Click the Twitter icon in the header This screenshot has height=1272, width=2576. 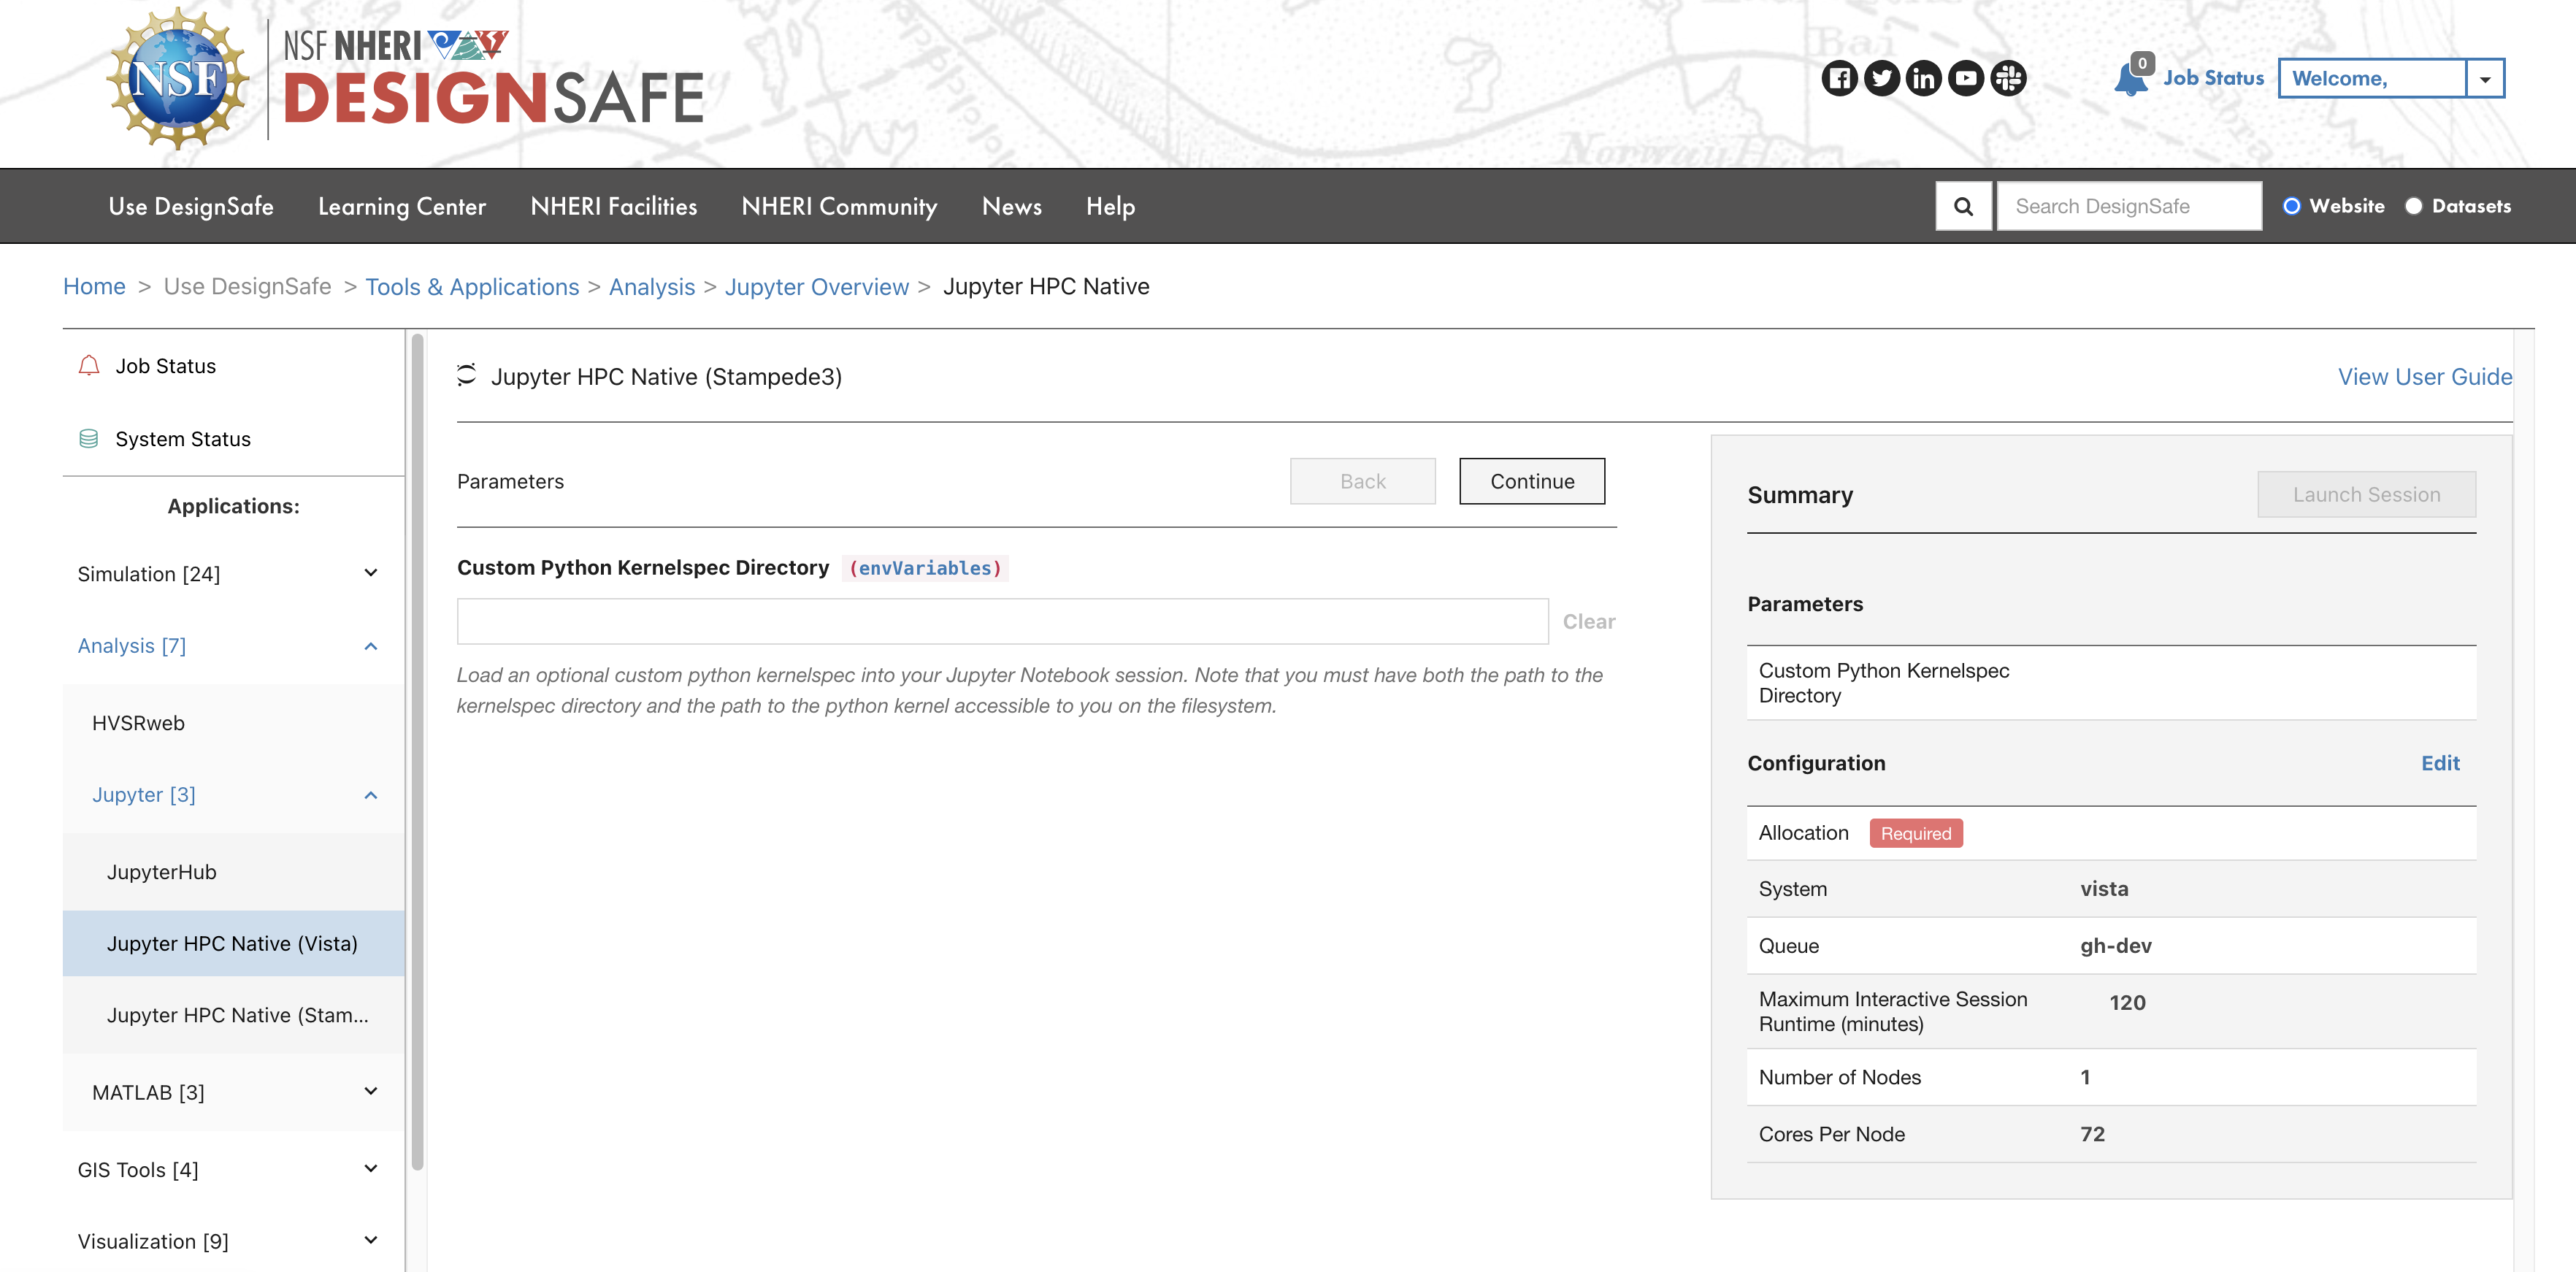coord(1882,78)
